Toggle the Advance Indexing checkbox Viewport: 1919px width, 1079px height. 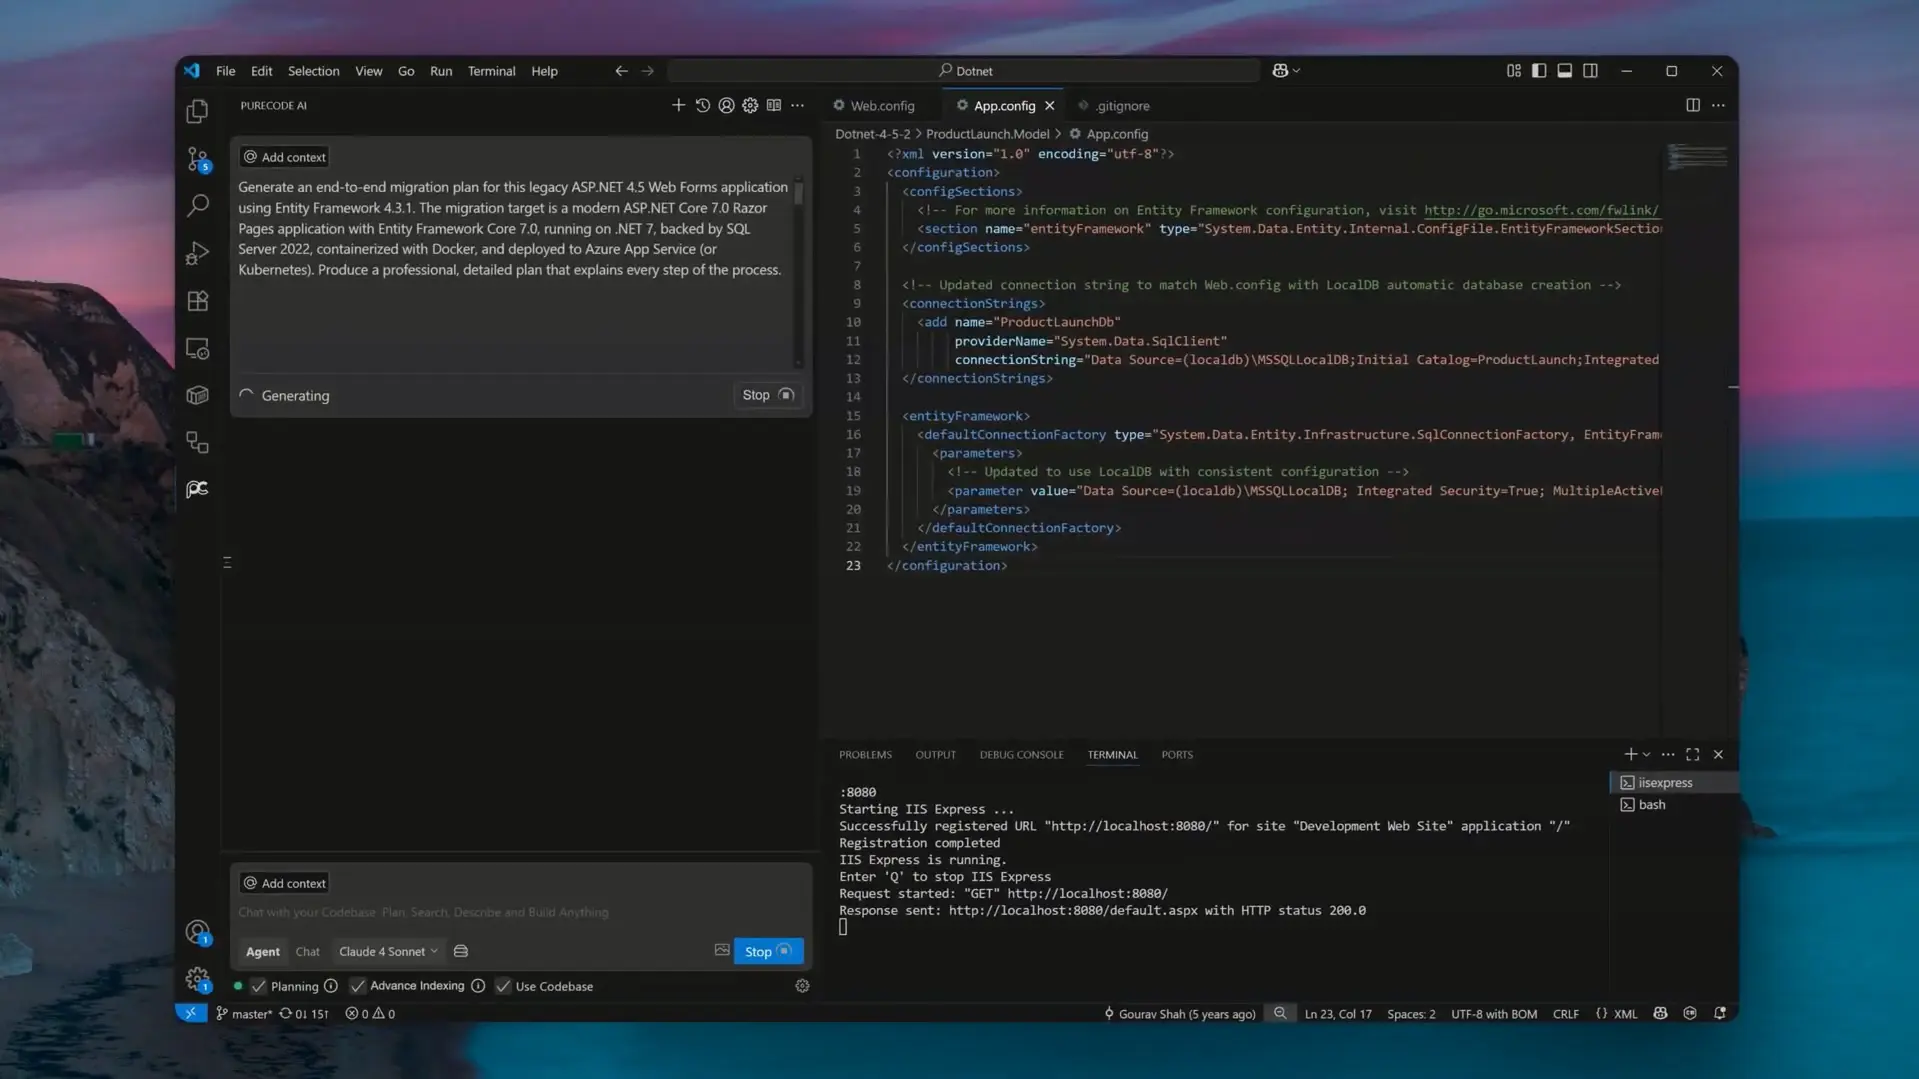357,986
